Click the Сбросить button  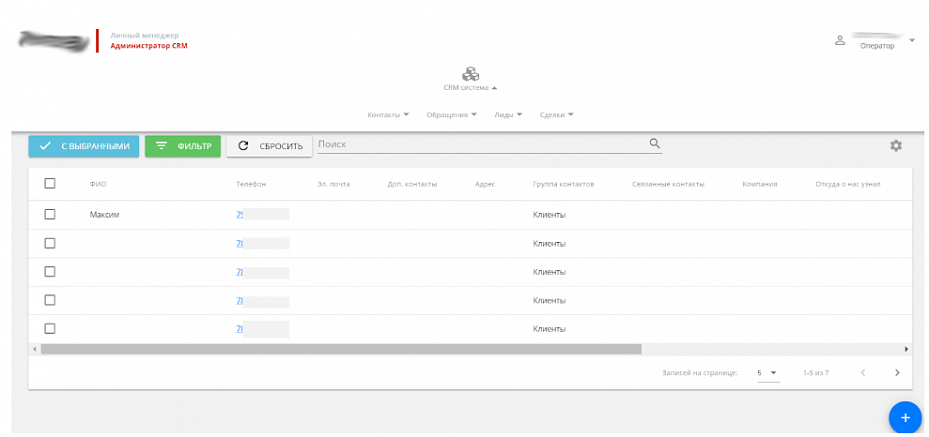(269, 146)
